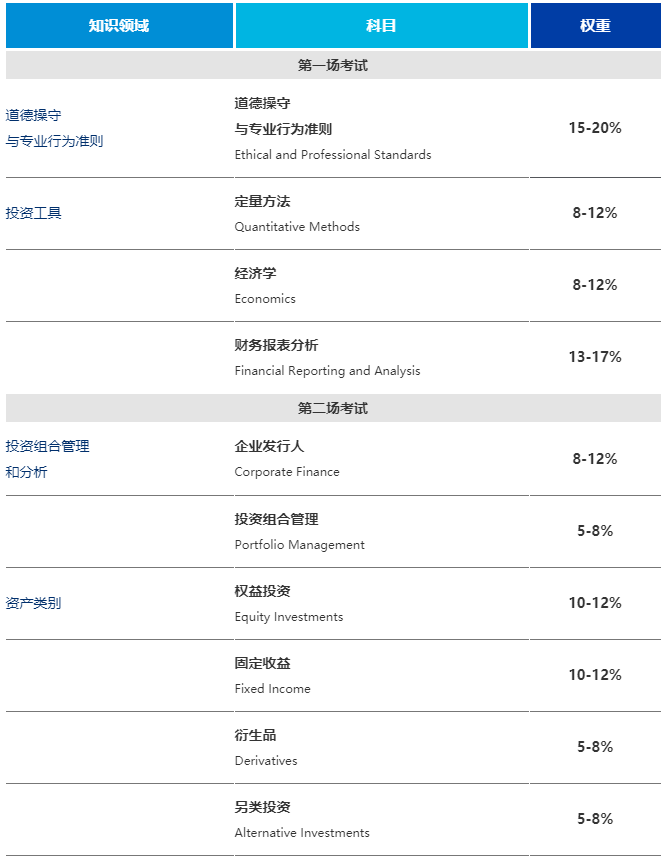
Task: Open the 投资组合管理 和分析 category
Action: click(48, 459)
